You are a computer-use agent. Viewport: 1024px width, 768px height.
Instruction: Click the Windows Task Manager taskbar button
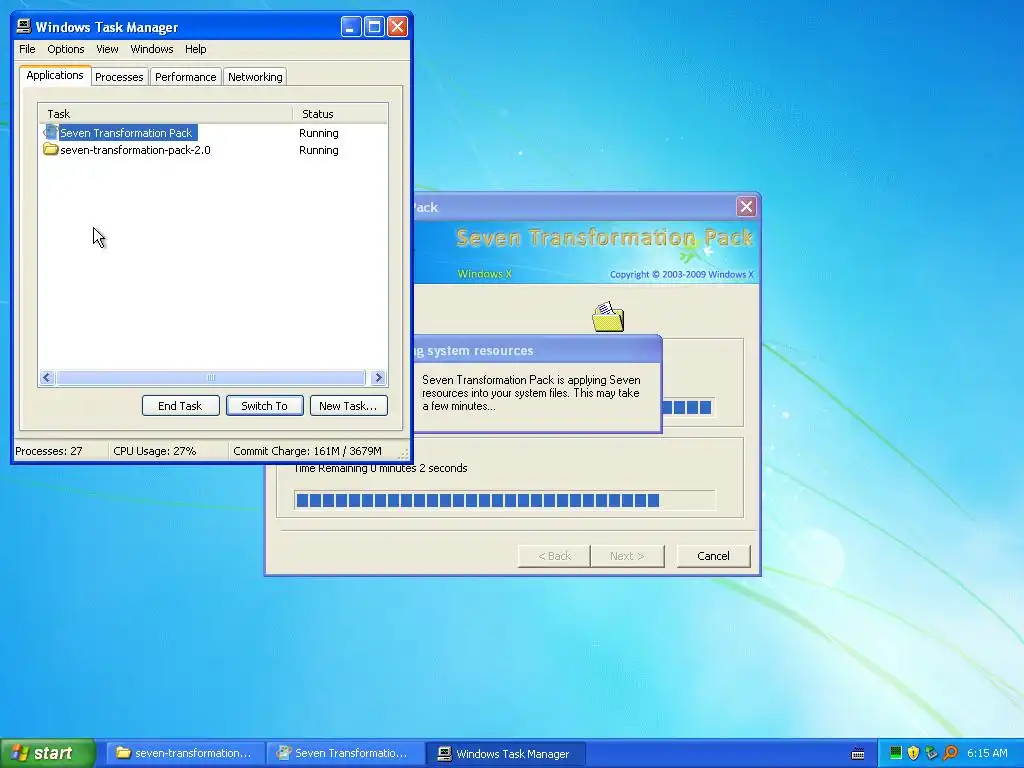click(505, 753)
